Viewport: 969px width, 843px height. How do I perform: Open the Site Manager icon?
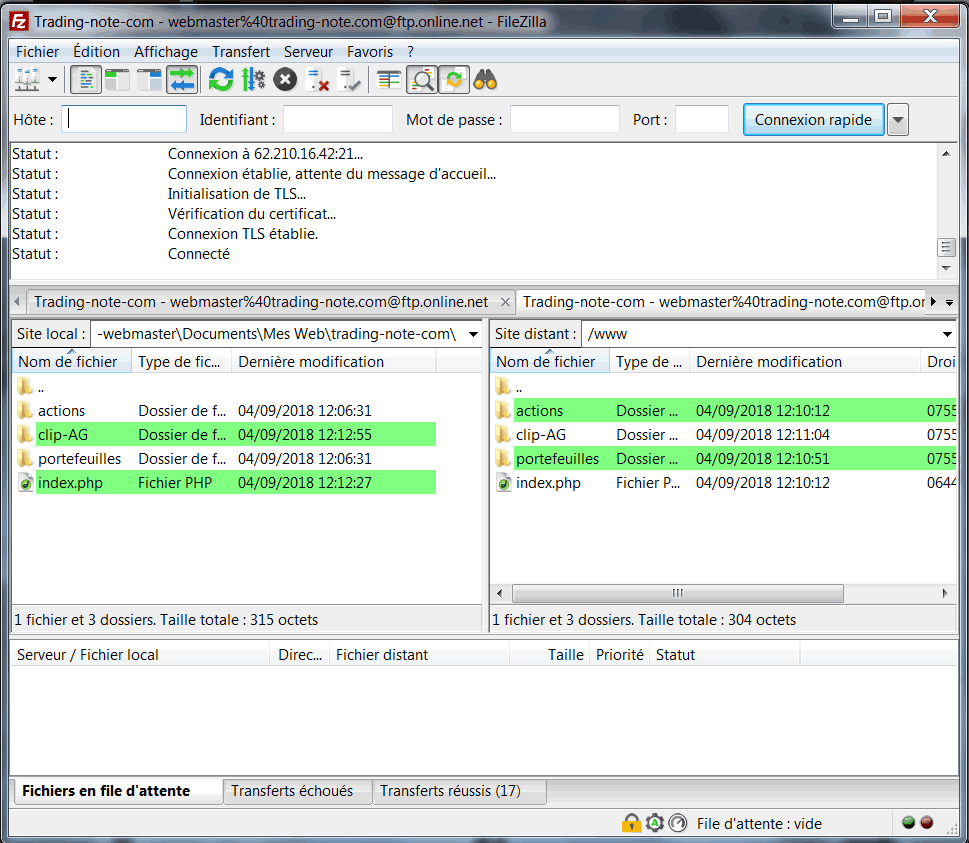point(27,80)
